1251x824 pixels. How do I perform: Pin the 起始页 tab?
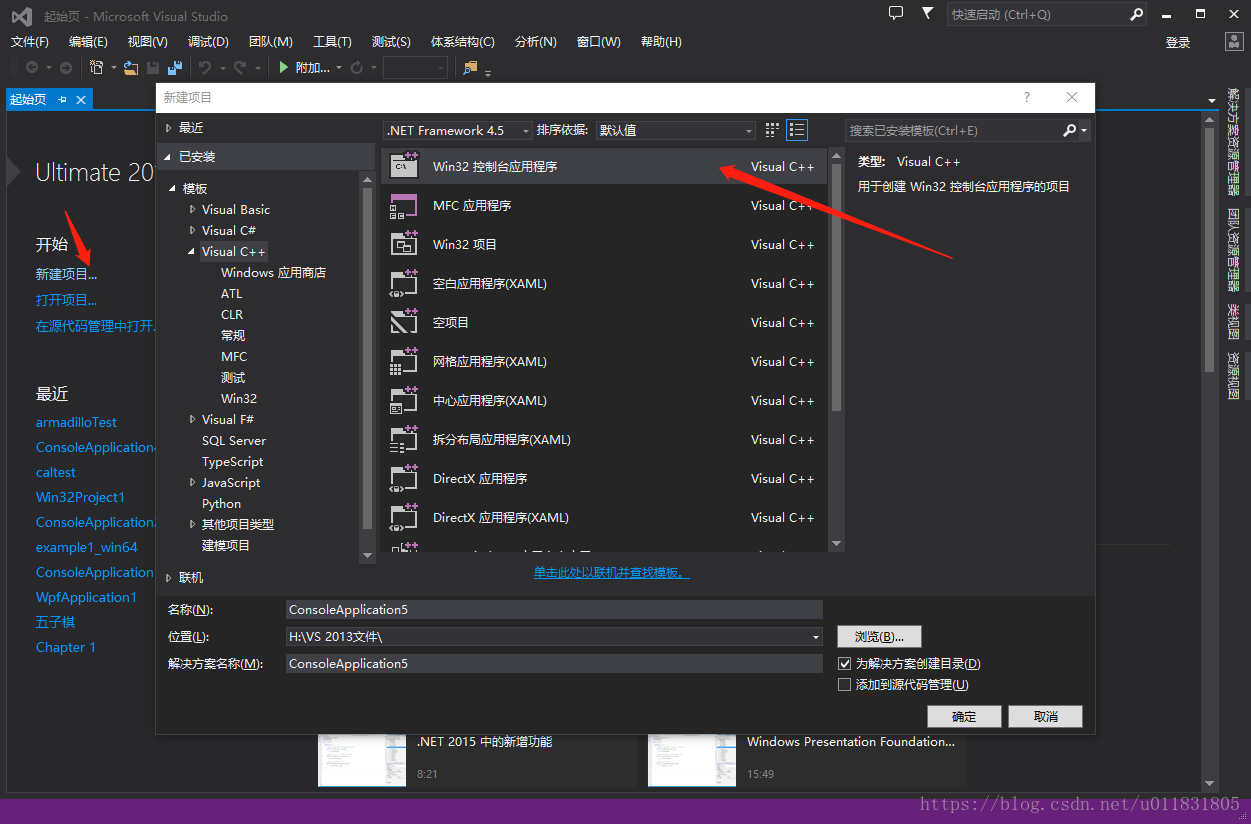pyautogui.click(x=62, y=99)
